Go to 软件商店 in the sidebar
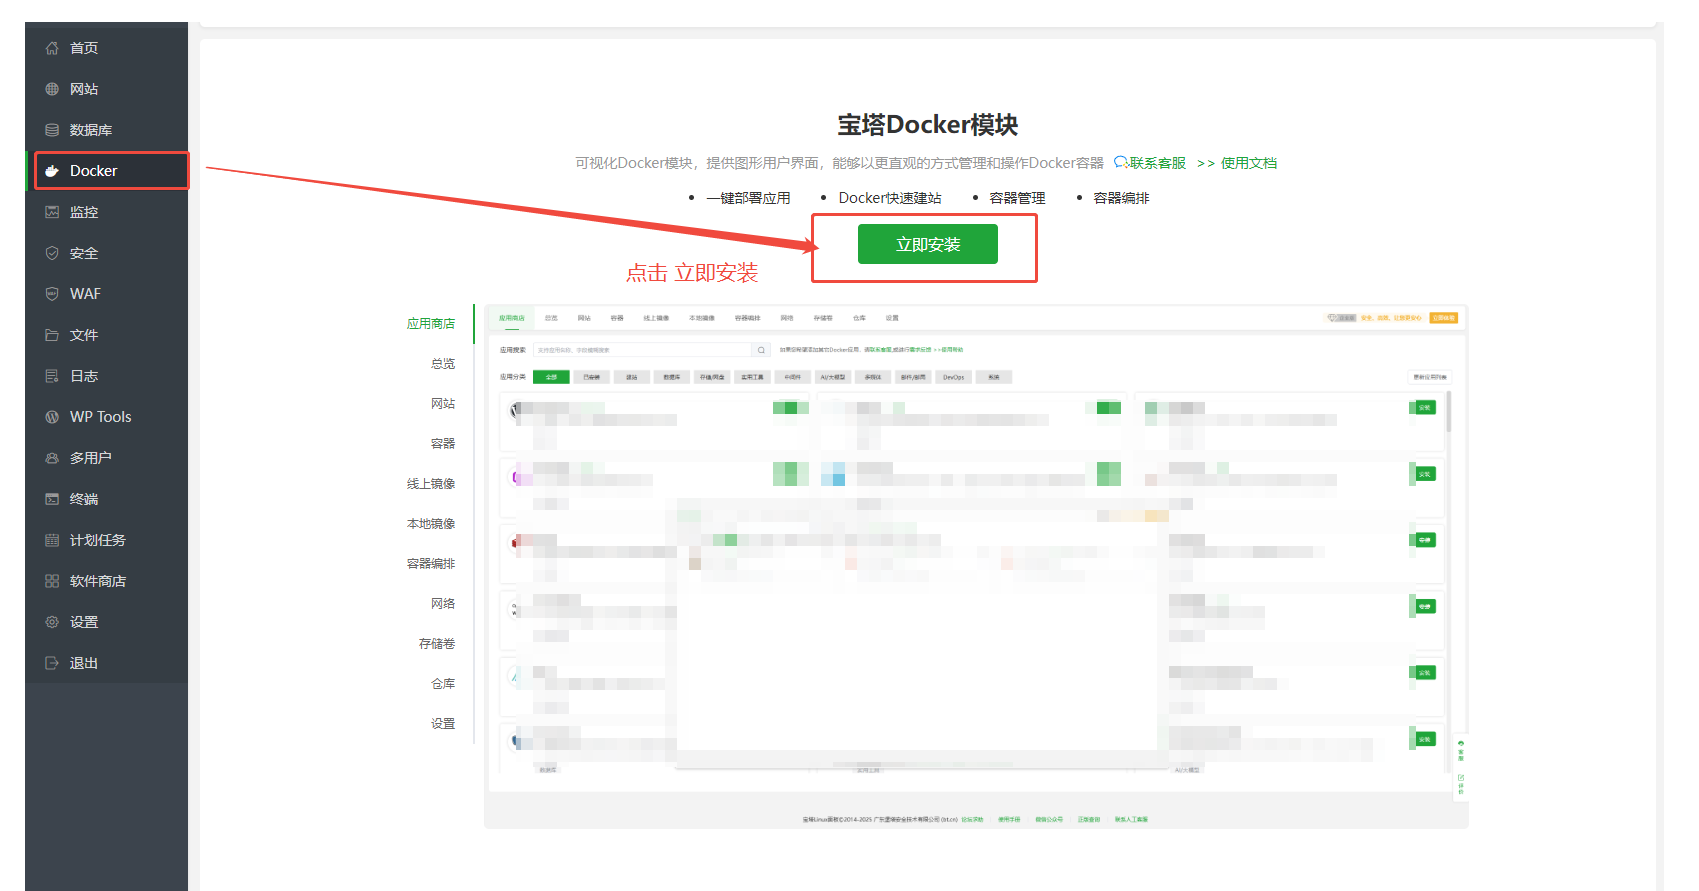The height and width of the screenshot is (891, 1699). pyautogui.click(x=97, y=581)
